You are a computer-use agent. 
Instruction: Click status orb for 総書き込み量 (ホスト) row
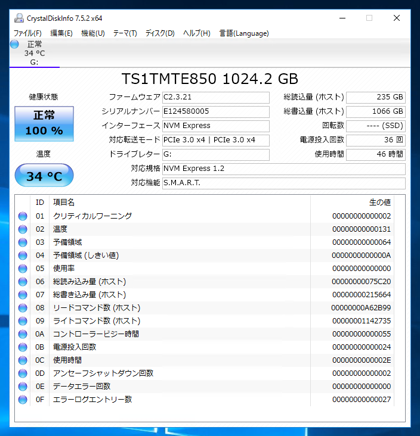click(23, 295)
